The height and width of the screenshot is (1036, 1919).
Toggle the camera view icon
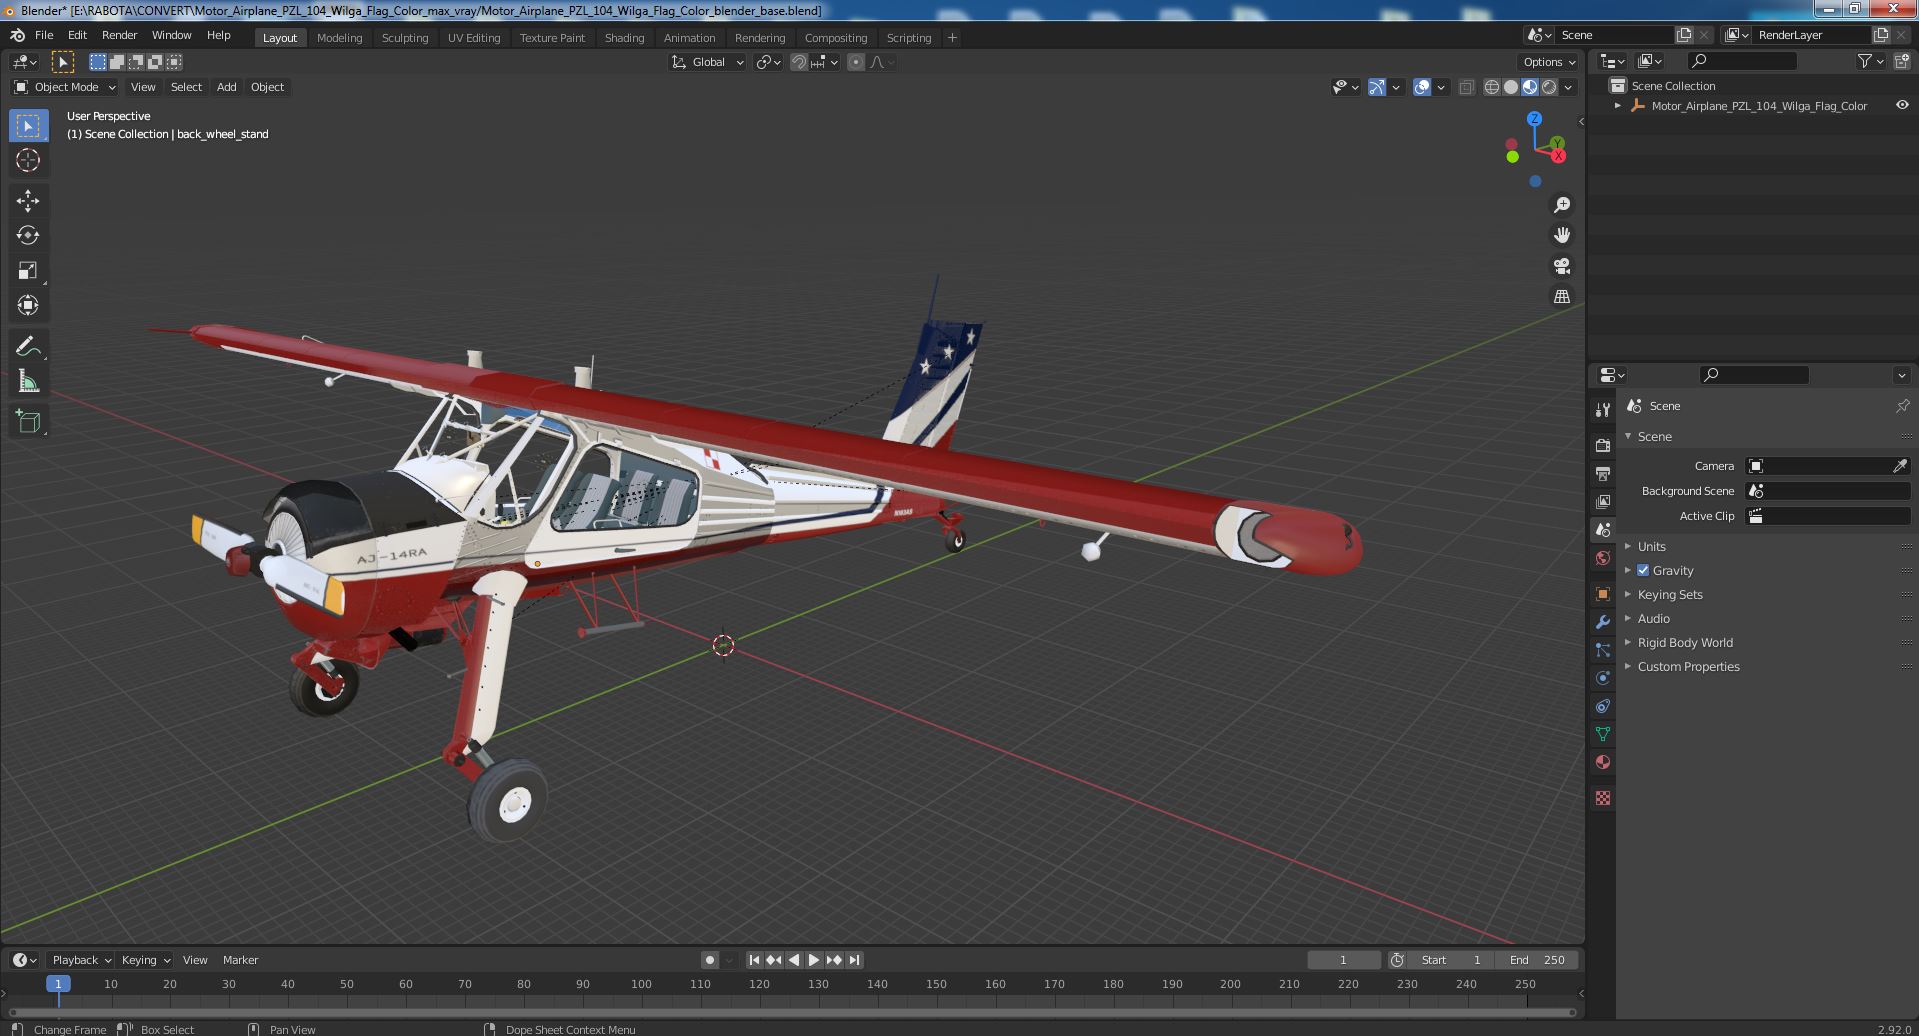[1561, 266]
